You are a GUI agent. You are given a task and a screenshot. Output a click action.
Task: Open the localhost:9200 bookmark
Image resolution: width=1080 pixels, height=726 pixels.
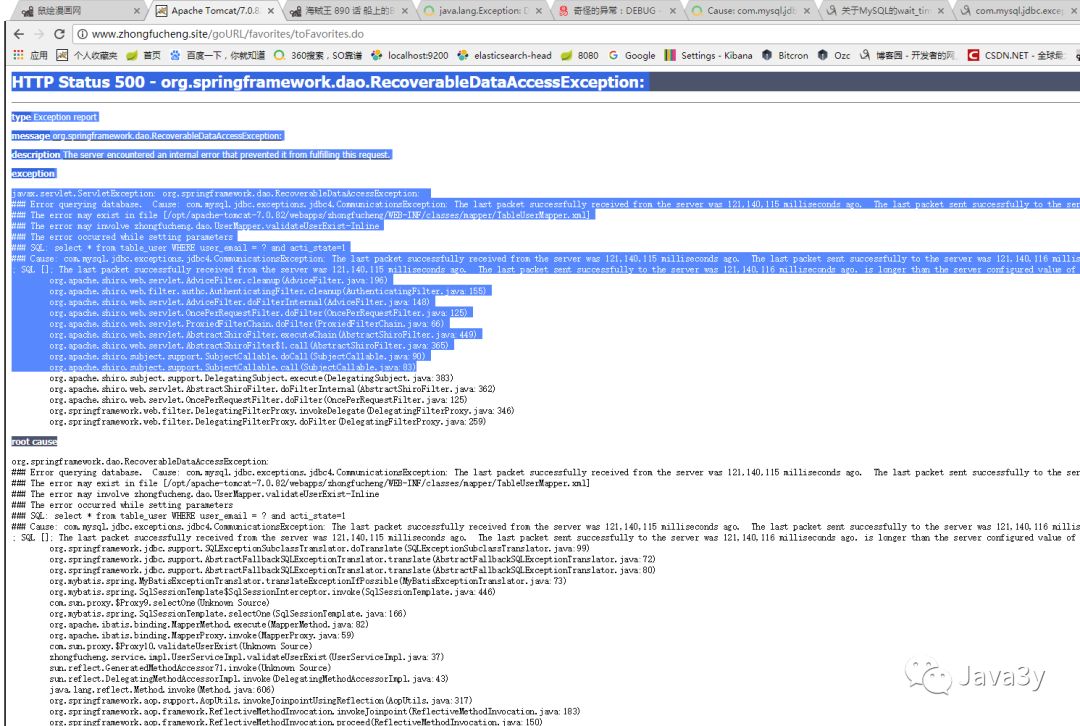[409, 55]
